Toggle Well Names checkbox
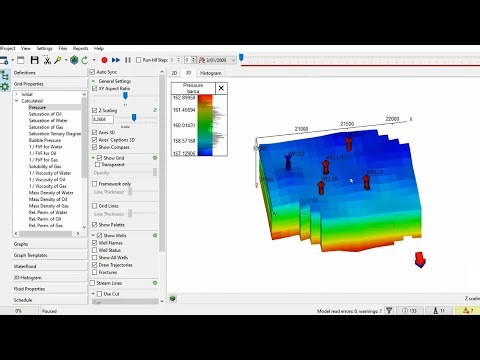480x360 pixels. pyautogui.click(x=94, y=243)
